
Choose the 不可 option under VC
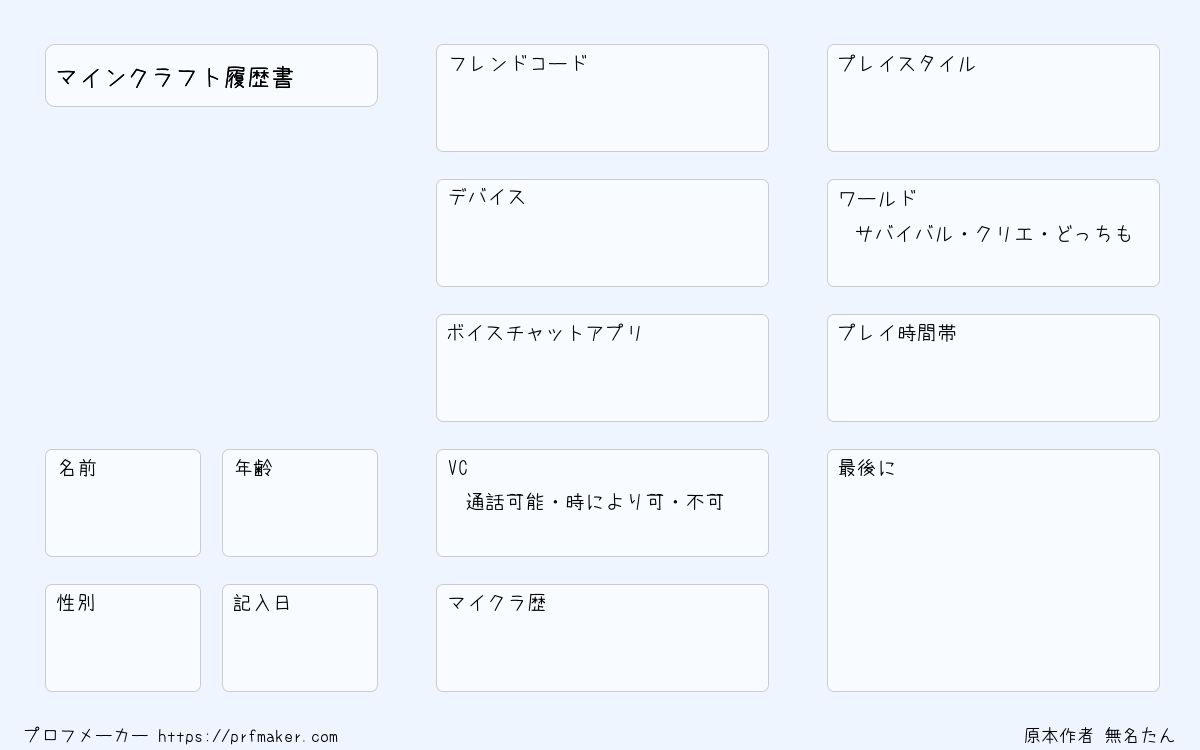[704, 502]
